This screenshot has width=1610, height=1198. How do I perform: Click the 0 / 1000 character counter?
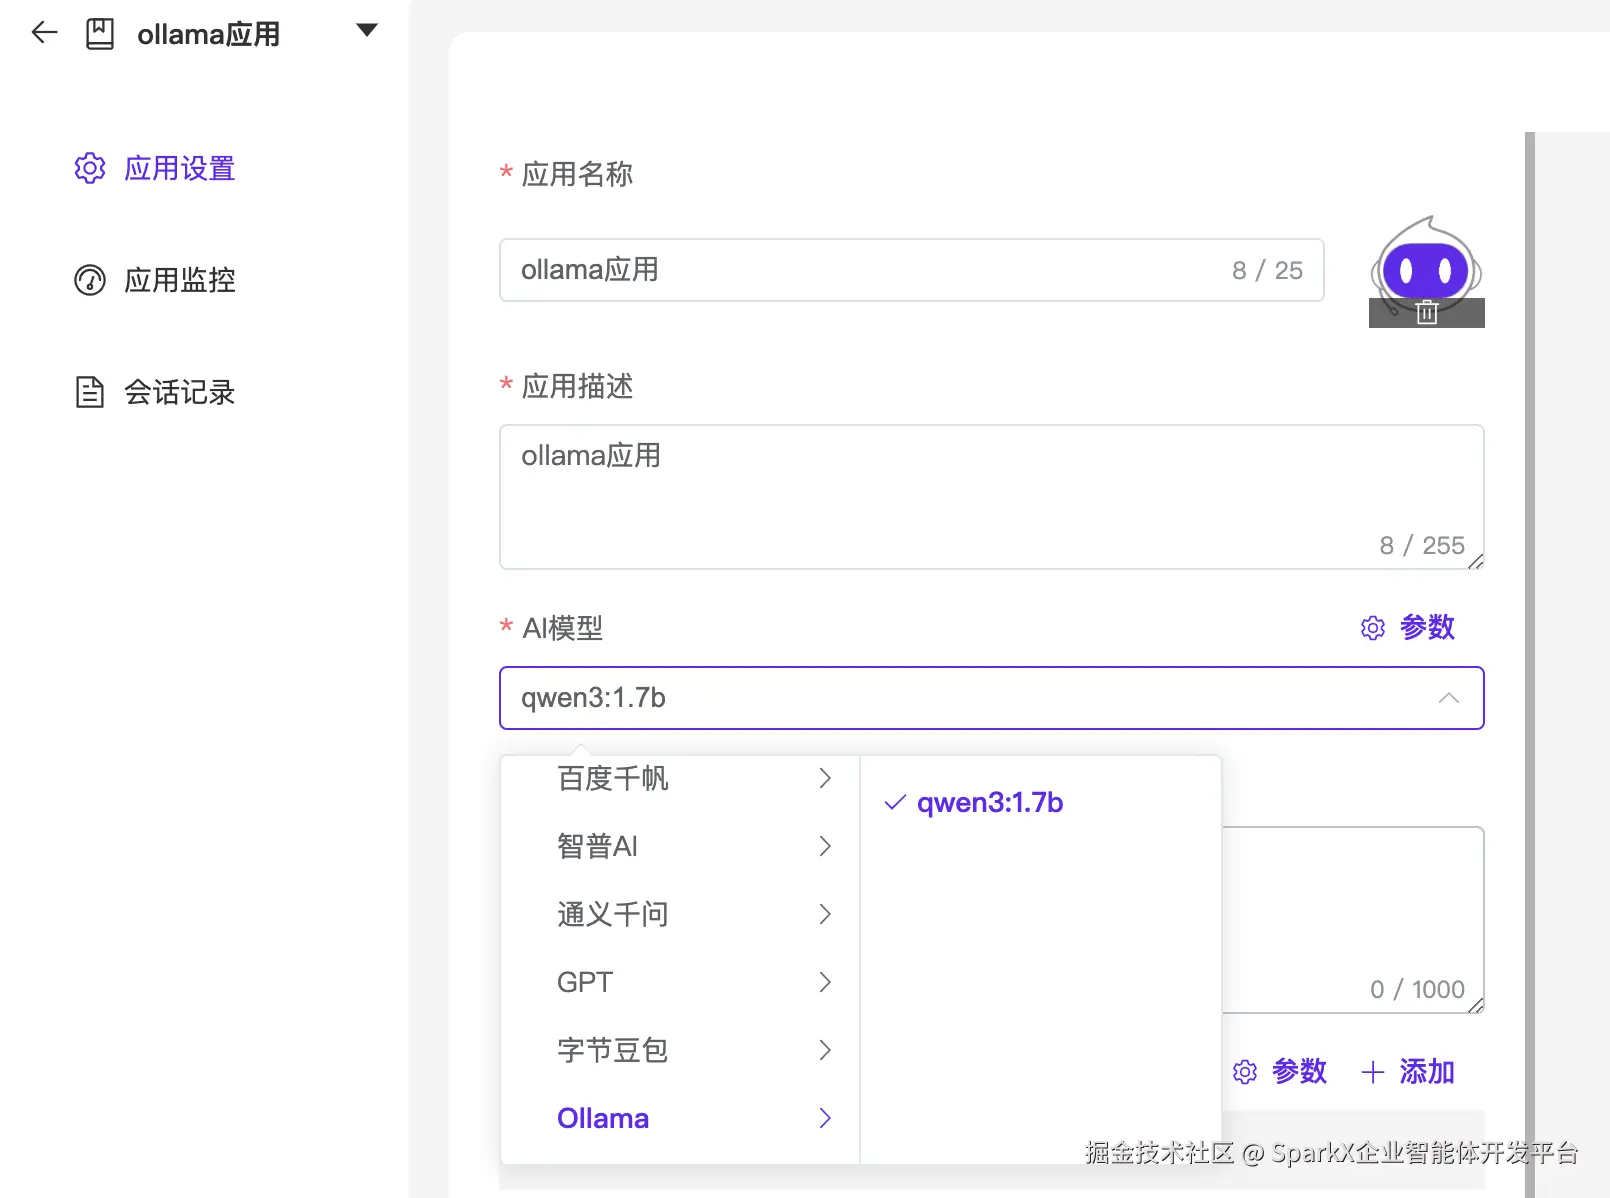point(1417,989)
